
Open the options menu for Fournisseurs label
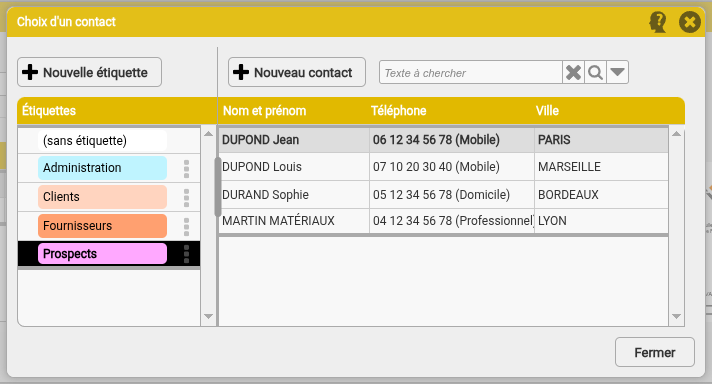coord(186,226)
